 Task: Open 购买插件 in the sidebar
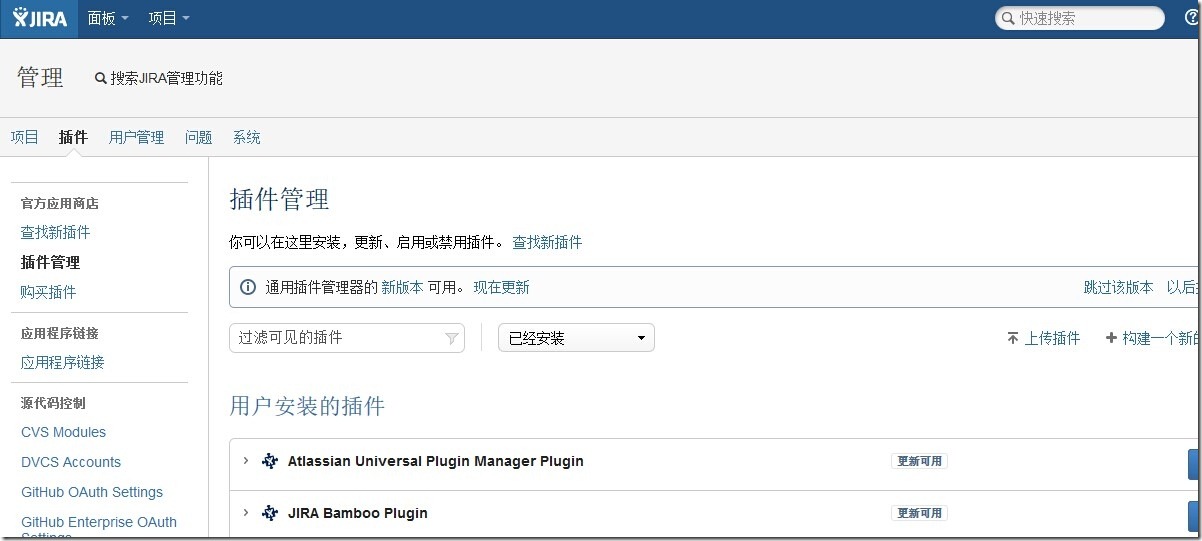(x=48, y=292)
